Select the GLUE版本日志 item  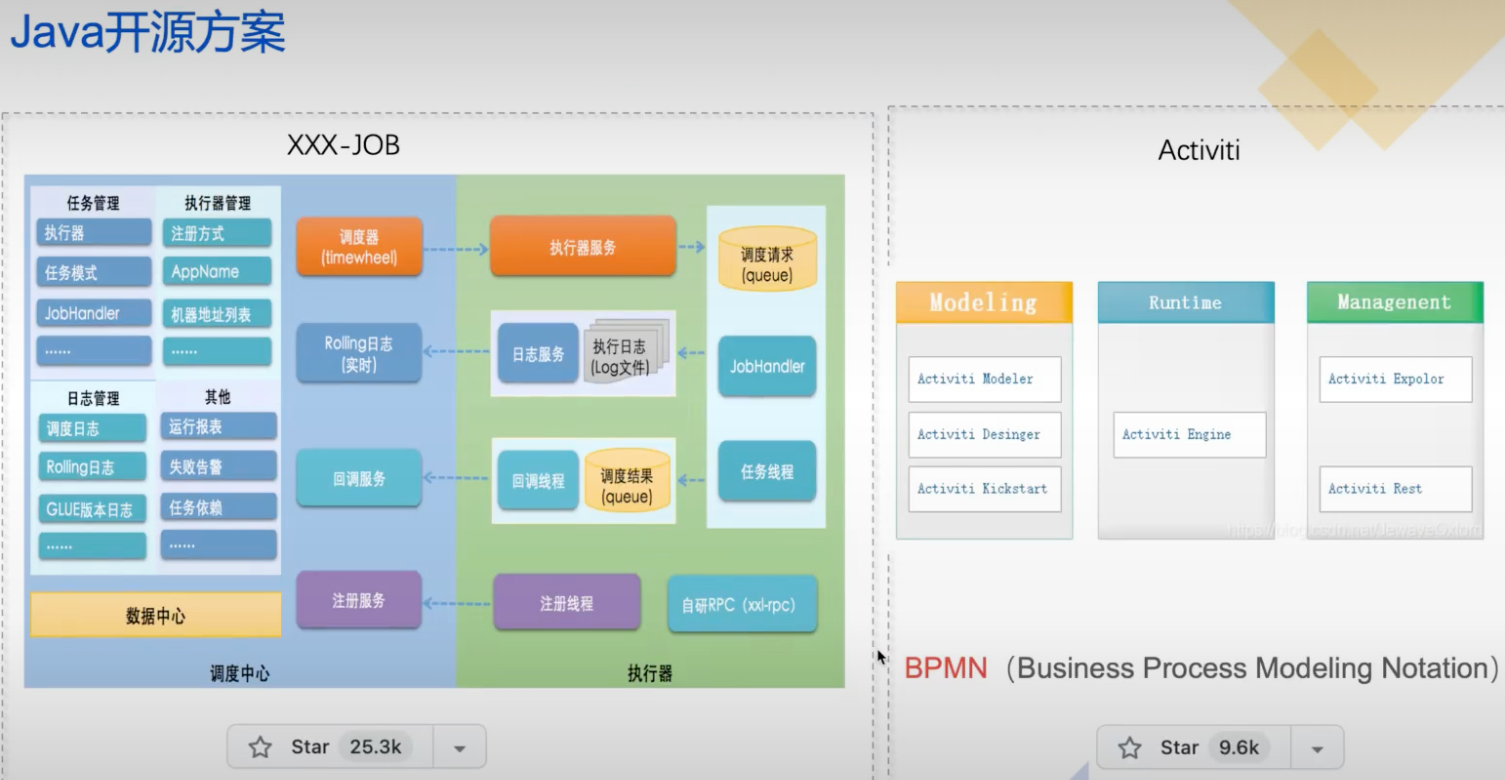click(92, 508)
